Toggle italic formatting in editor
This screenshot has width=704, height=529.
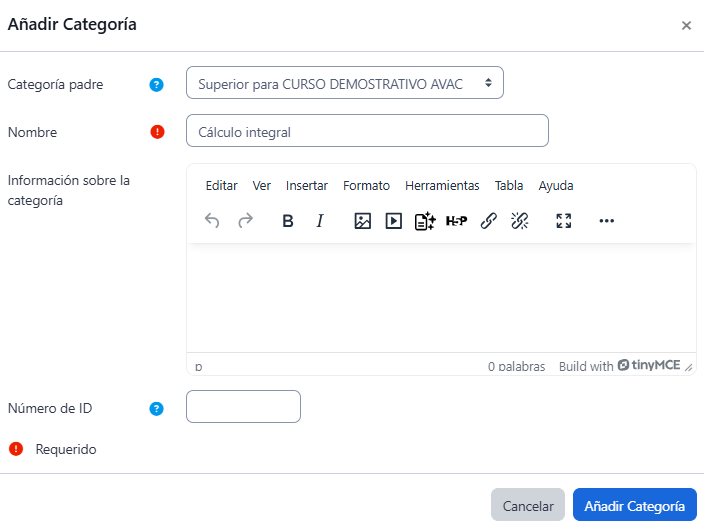pyautogui.click(x=320, y=221)
